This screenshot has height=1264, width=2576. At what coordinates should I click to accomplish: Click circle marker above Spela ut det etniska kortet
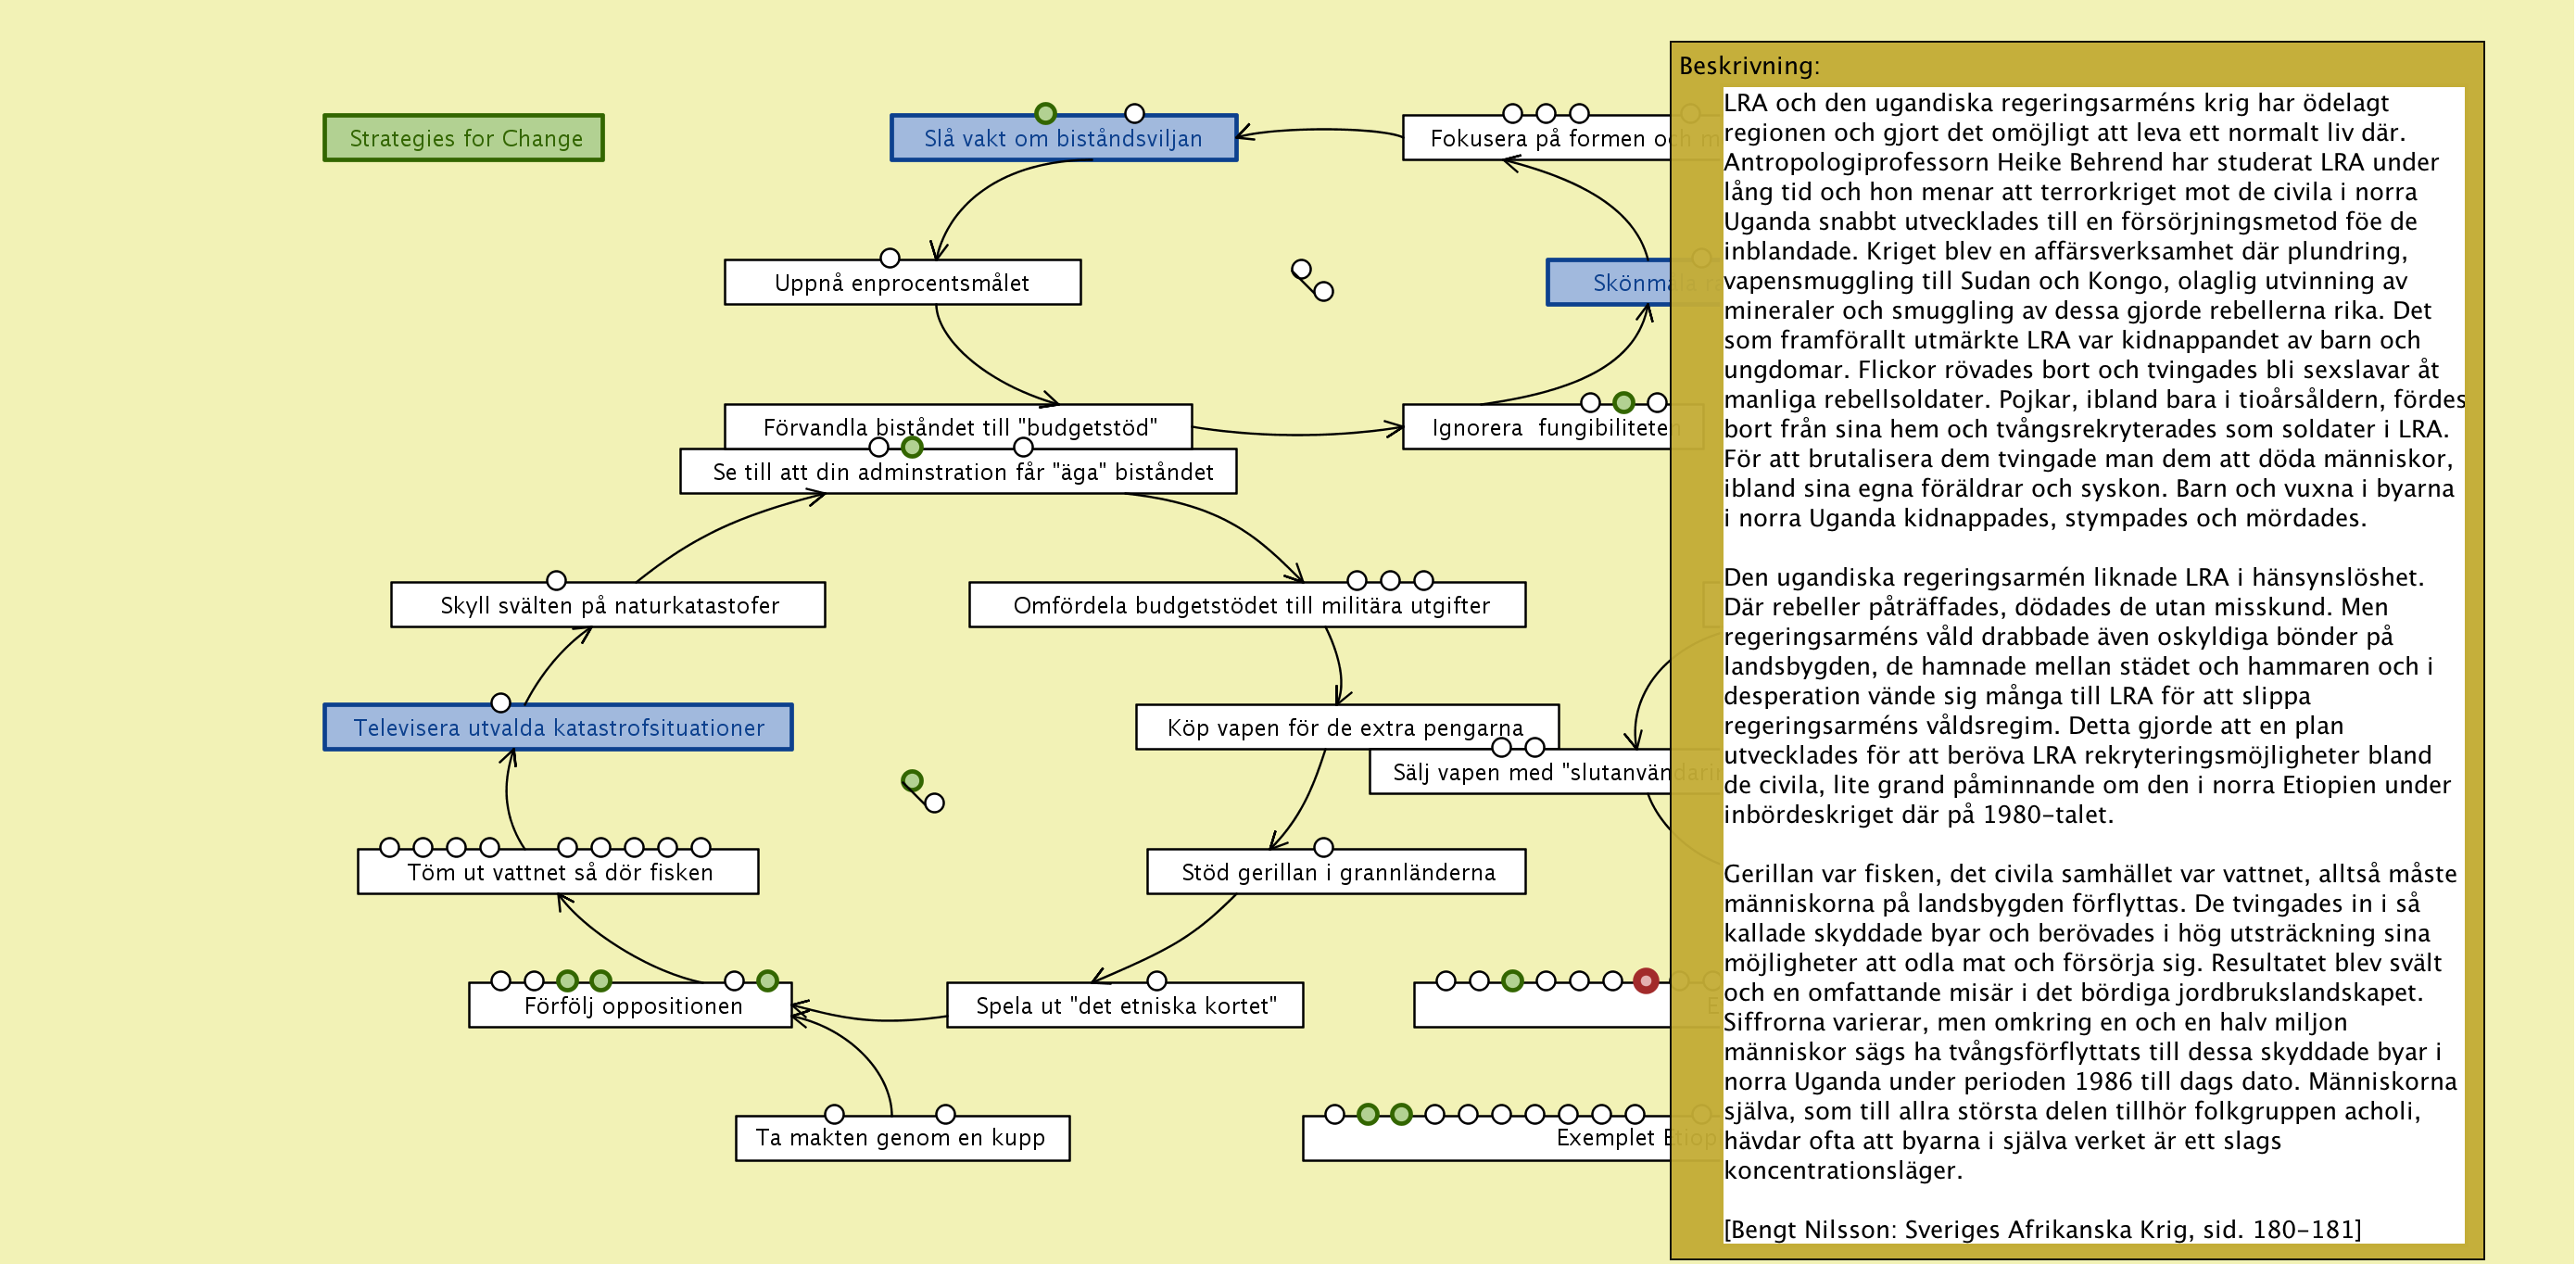(1156, 981)
